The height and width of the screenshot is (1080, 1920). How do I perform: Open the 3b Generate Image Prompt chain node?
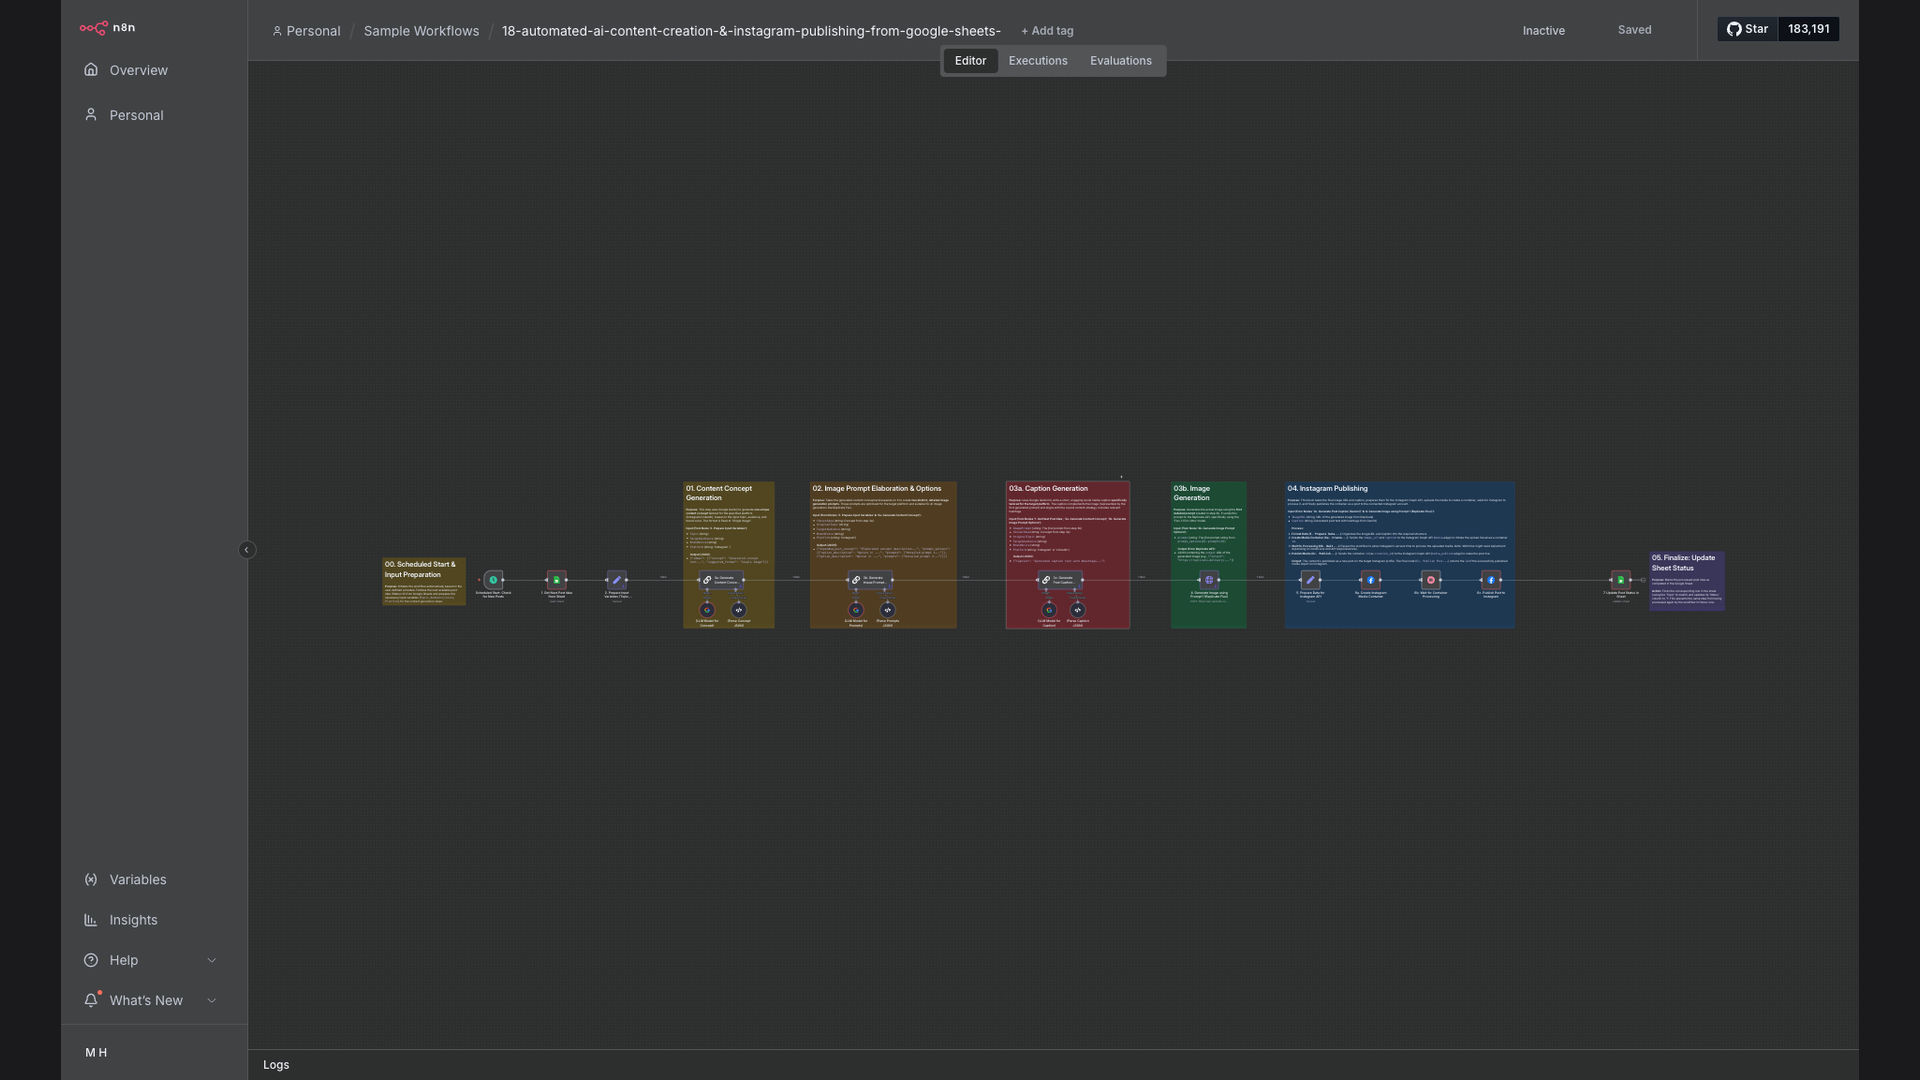coord(870,580)
